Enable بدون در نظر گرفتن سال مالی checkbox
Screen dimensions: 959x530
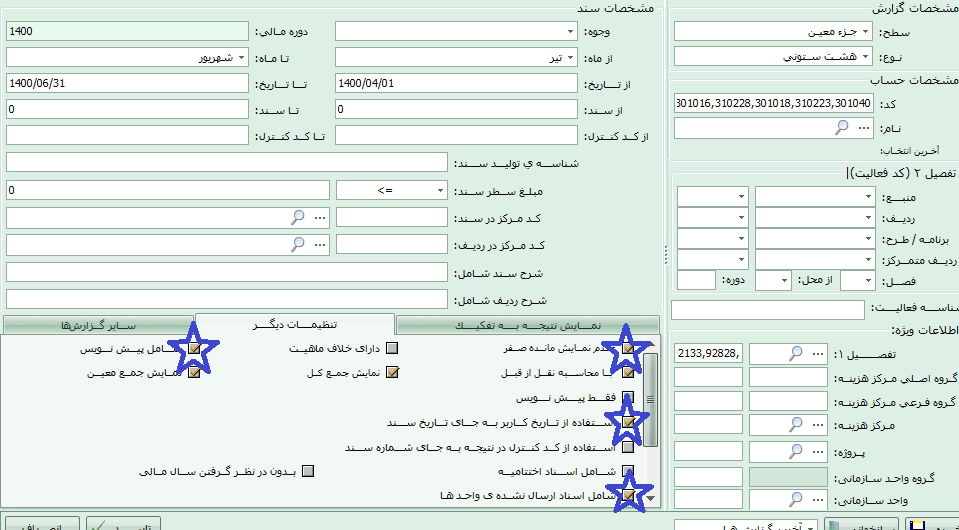(308, 471)
